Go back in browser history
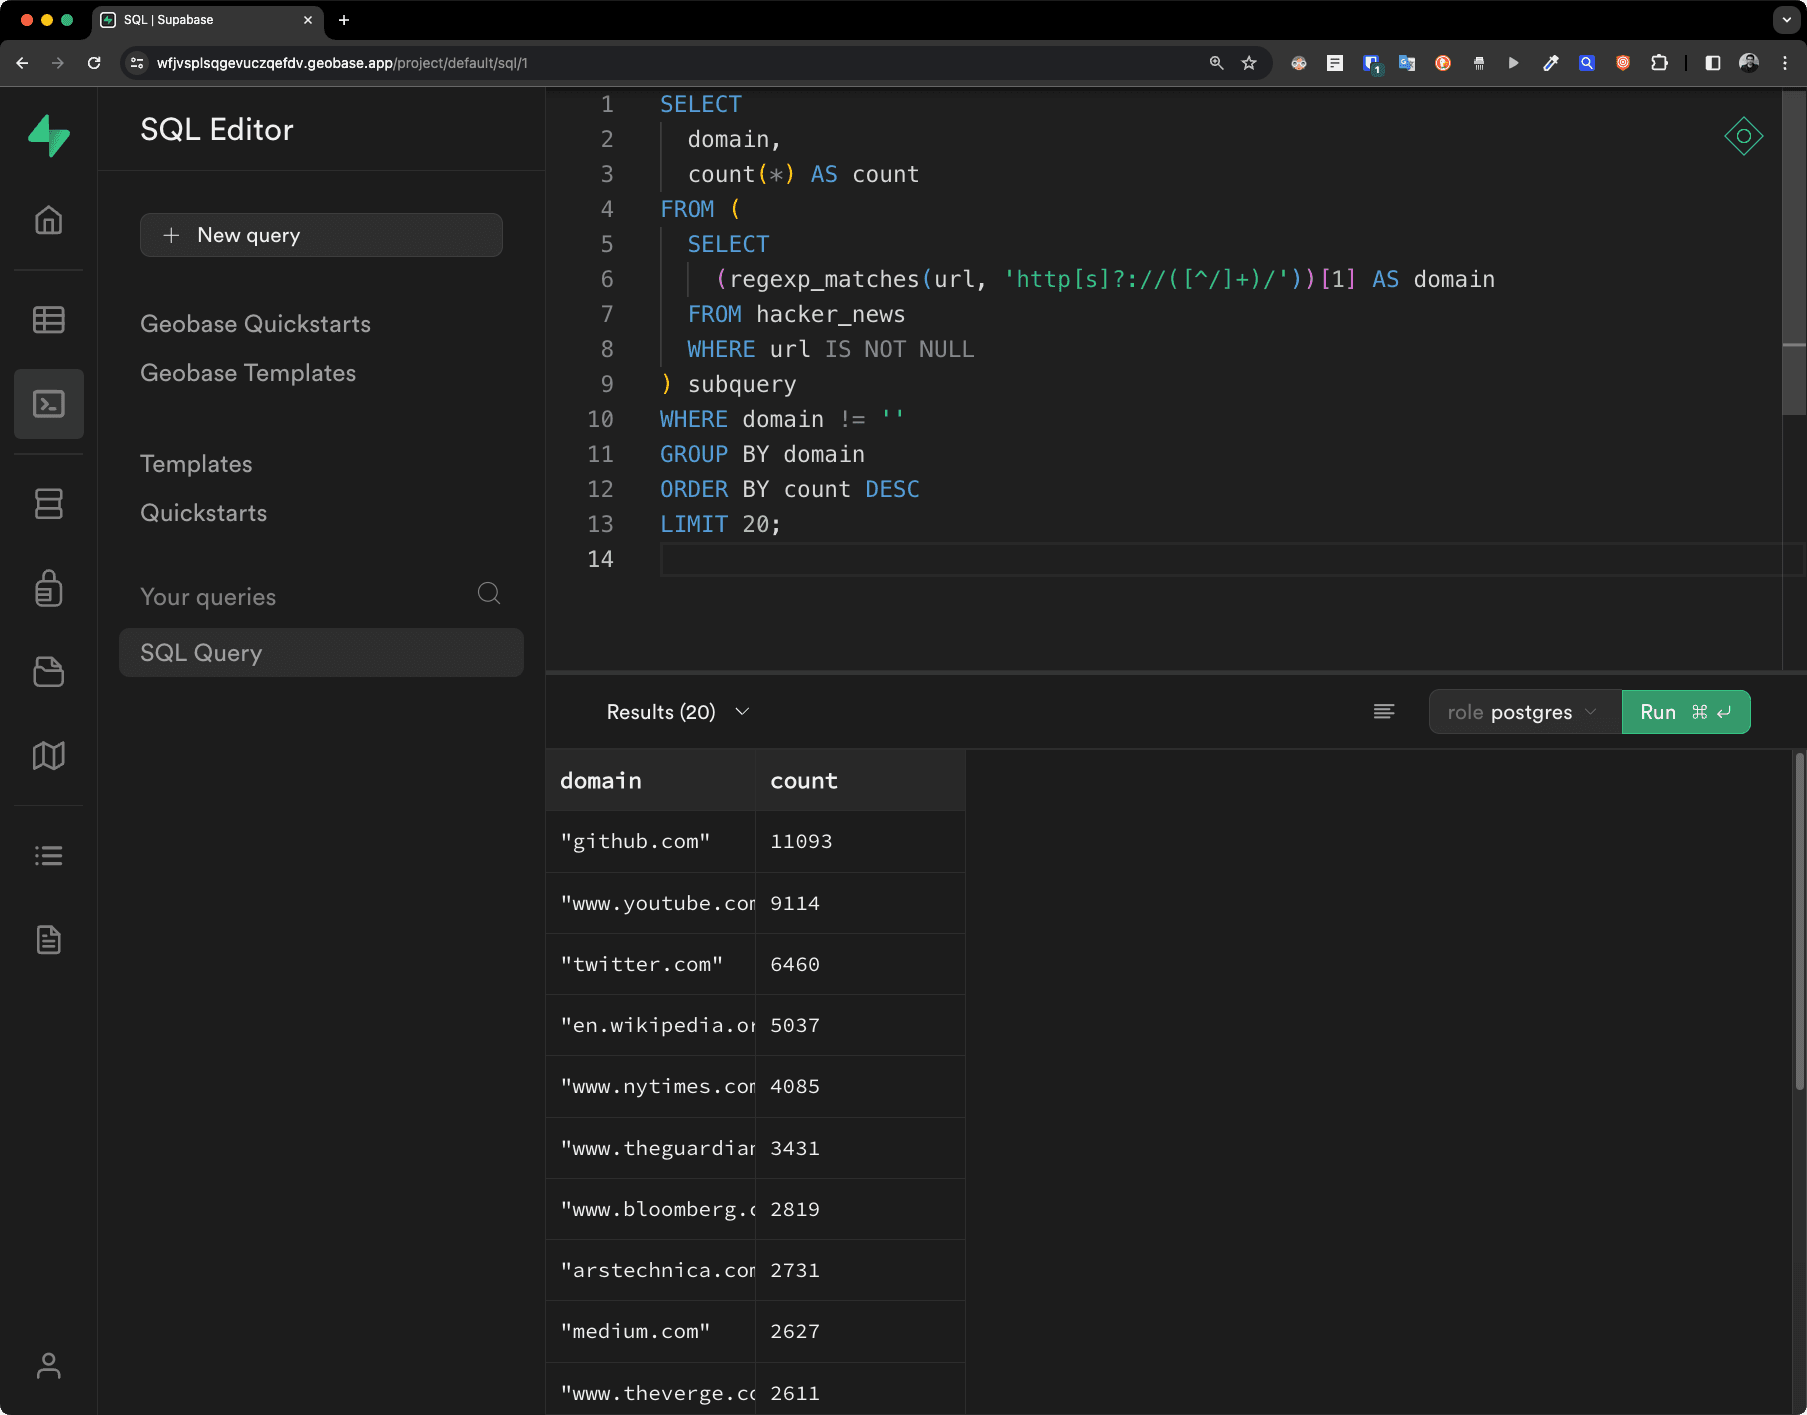Viewport: 1807px width, 1415px height. 22,63
